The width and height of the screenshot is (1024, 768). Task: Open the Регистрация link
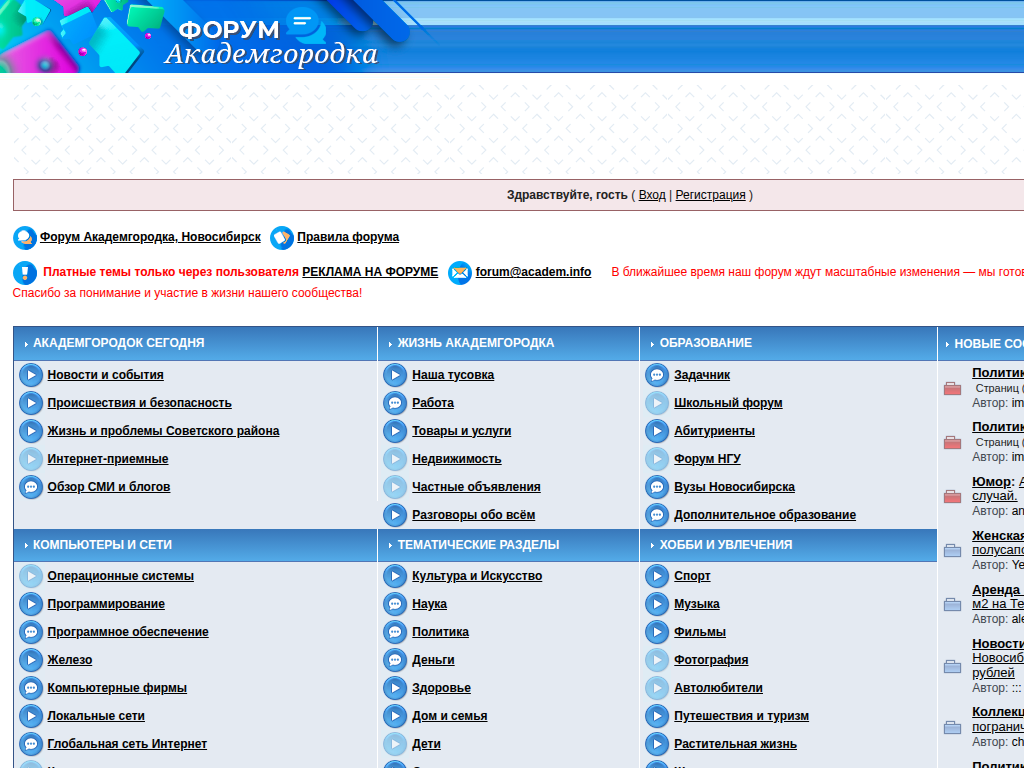pyautogui.click(x=710, y=195)
